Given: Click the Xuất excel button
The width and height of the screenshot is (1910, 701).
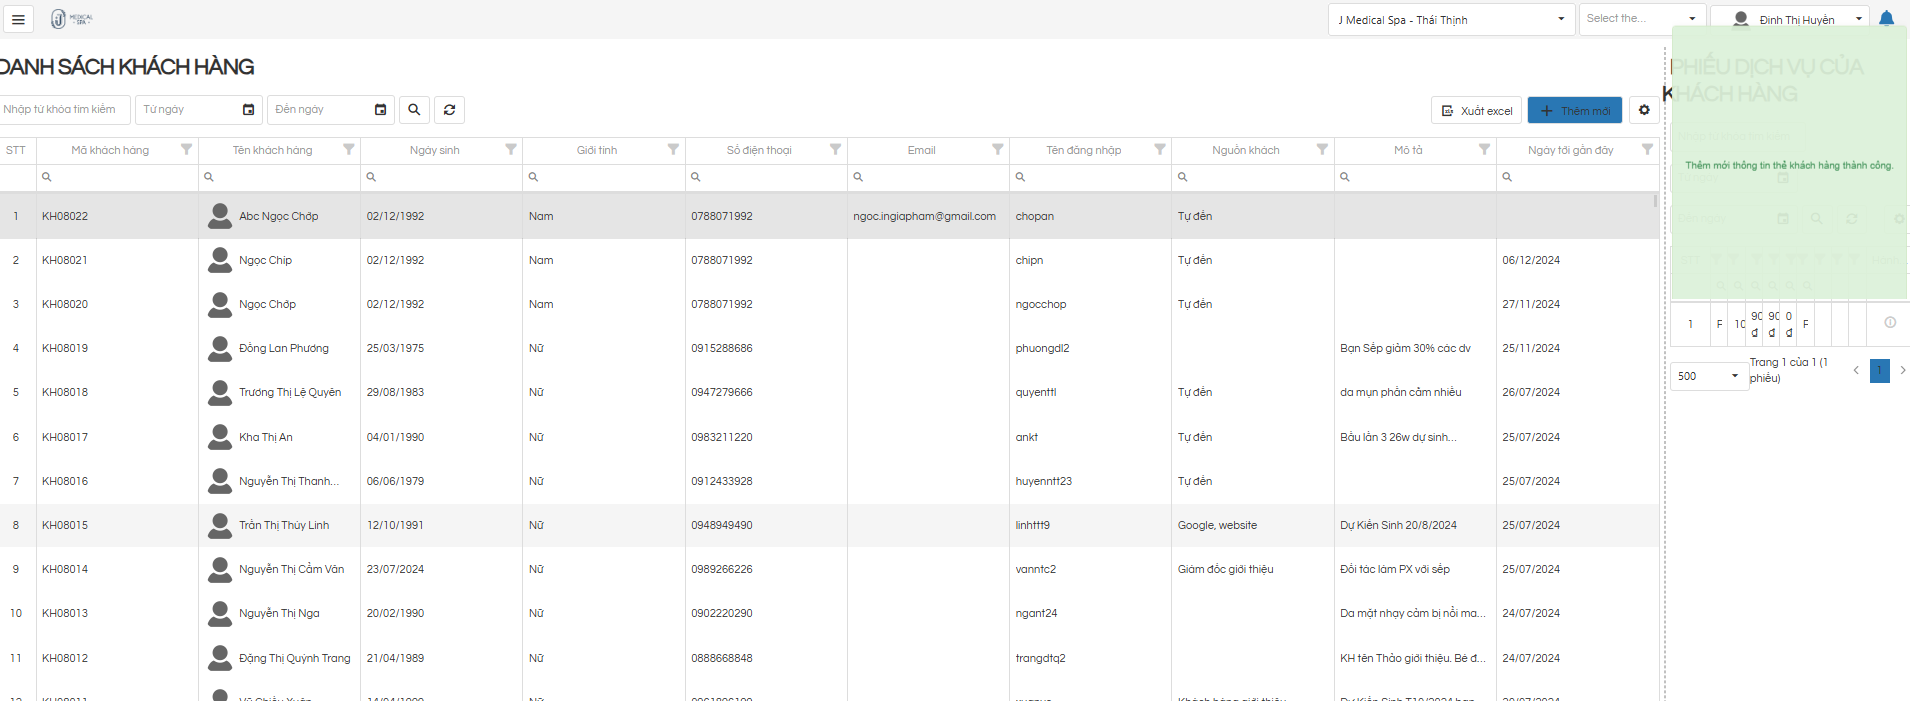Looking at the screenshot, I should (1476, 111).
